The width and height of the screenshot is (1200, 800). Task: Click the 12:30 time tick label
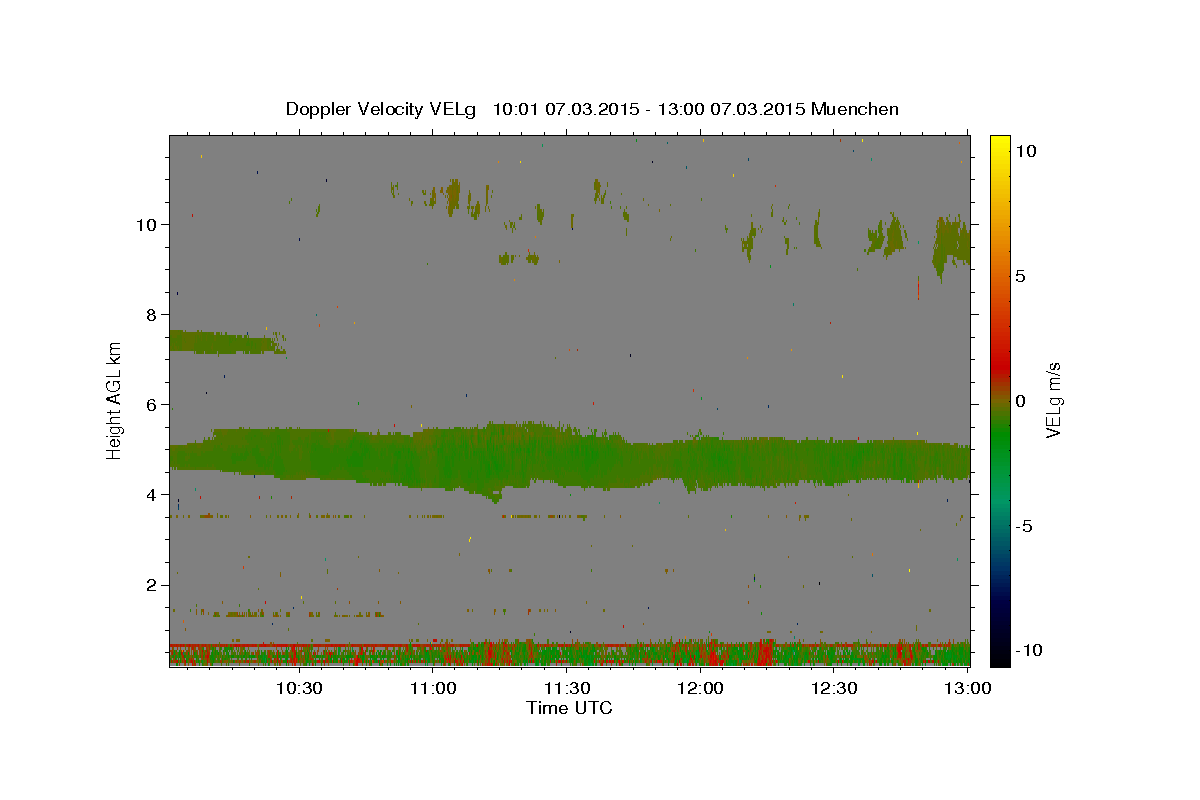click(x=834, y=688)
